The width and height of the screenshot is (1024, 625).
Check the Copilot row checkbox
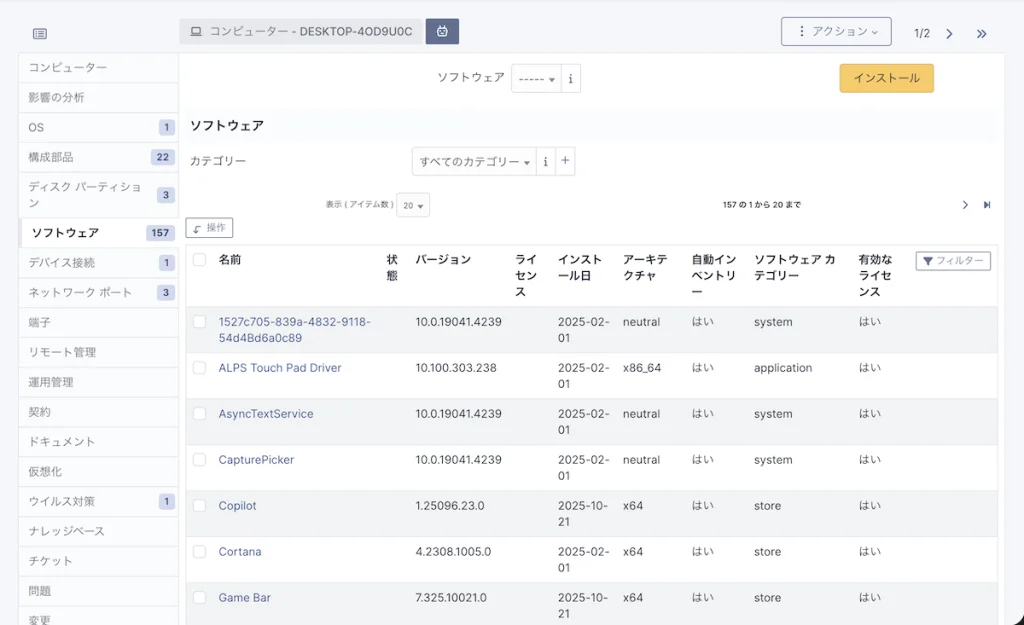tap(199, 505)
